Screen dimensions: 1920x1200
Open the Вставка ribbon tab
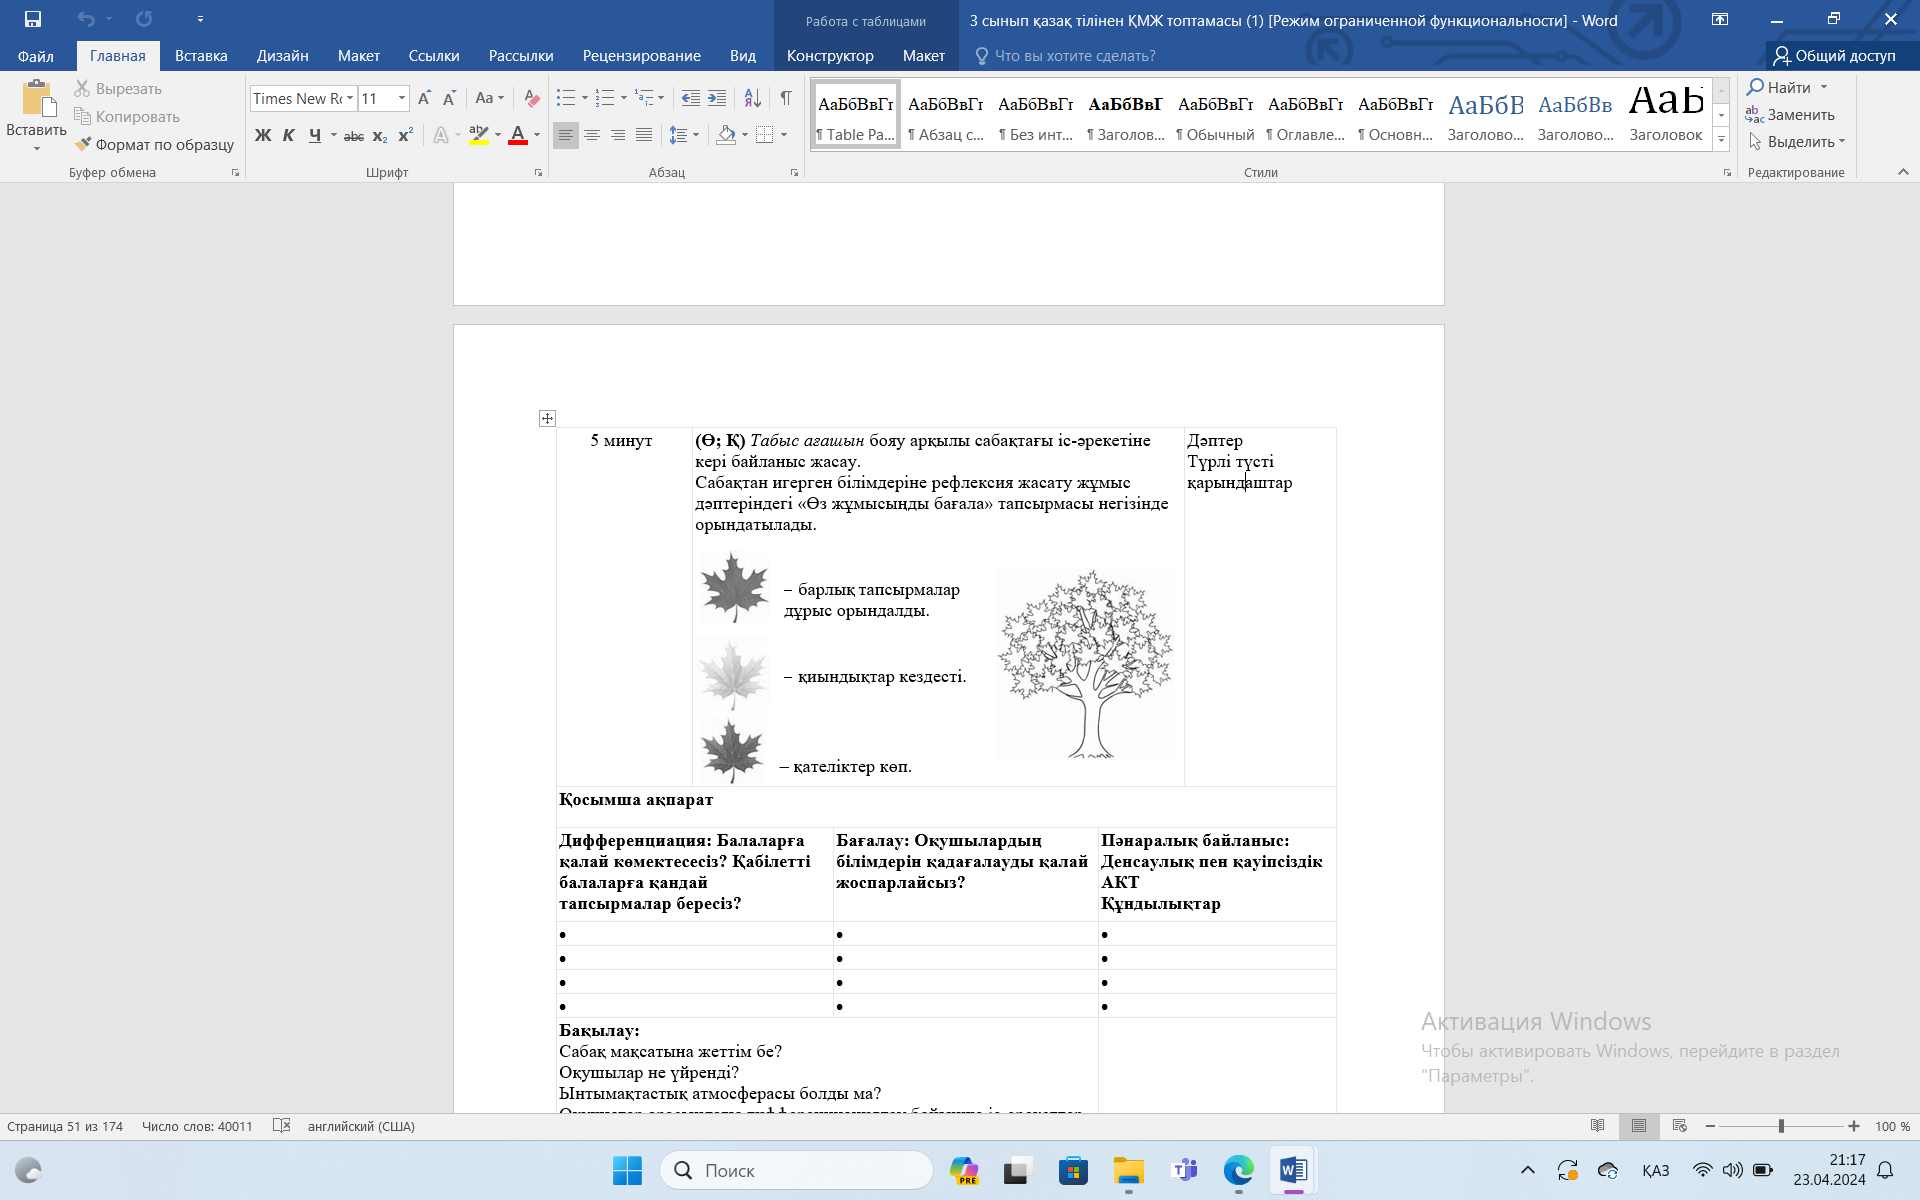click(x=201, y=56)
